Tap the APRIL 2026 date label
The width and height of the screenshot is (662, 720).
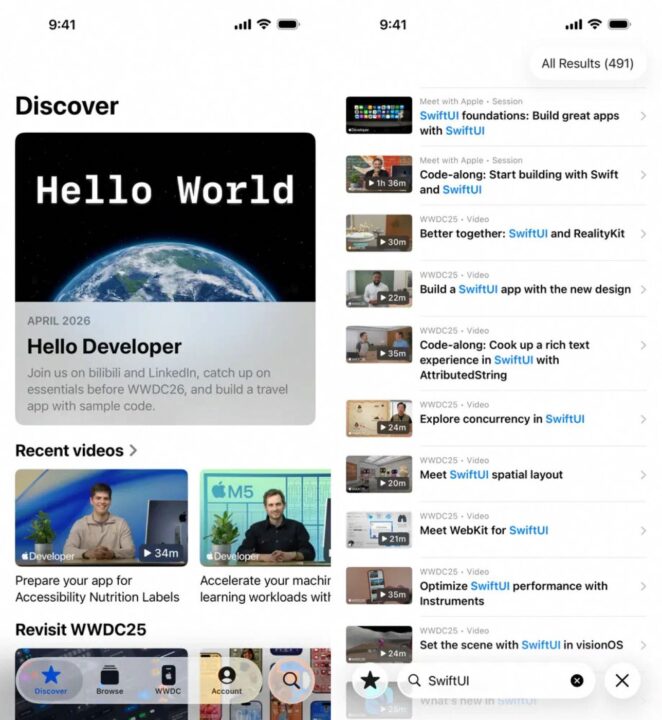(59, 321)
